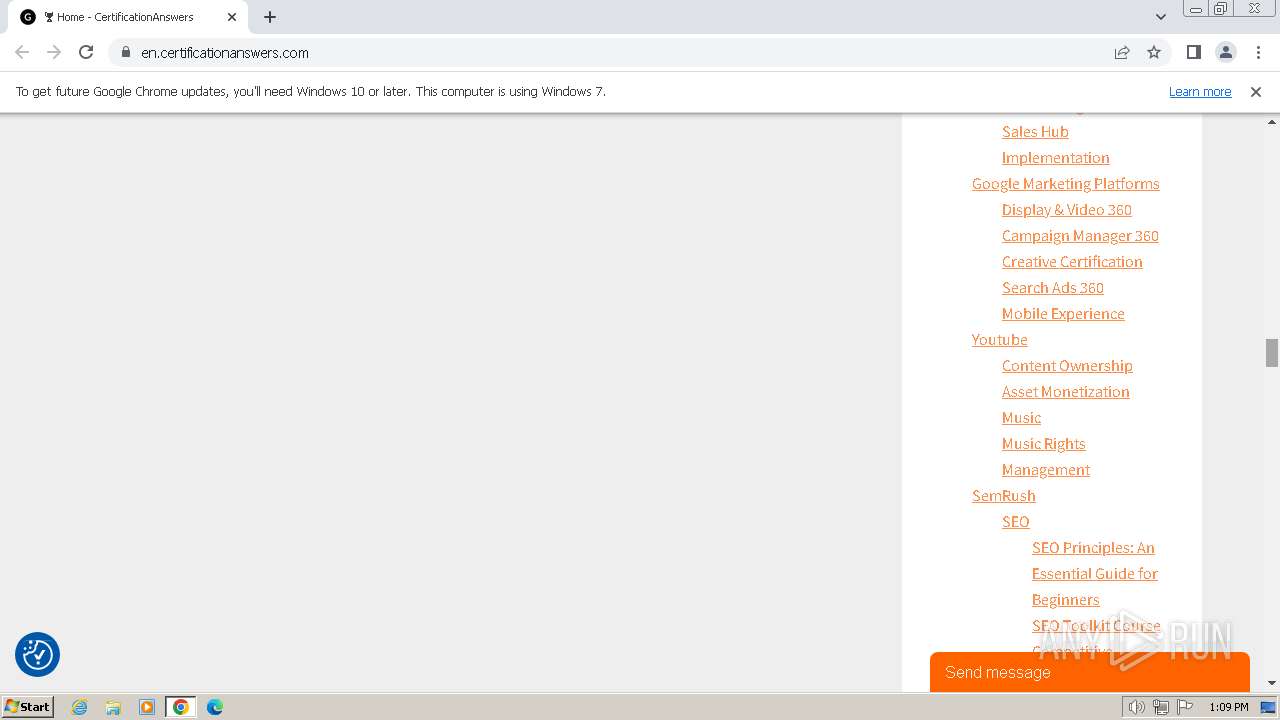Open the Send message chat widget
The image size is (1280, 720).
point(1090,672)
